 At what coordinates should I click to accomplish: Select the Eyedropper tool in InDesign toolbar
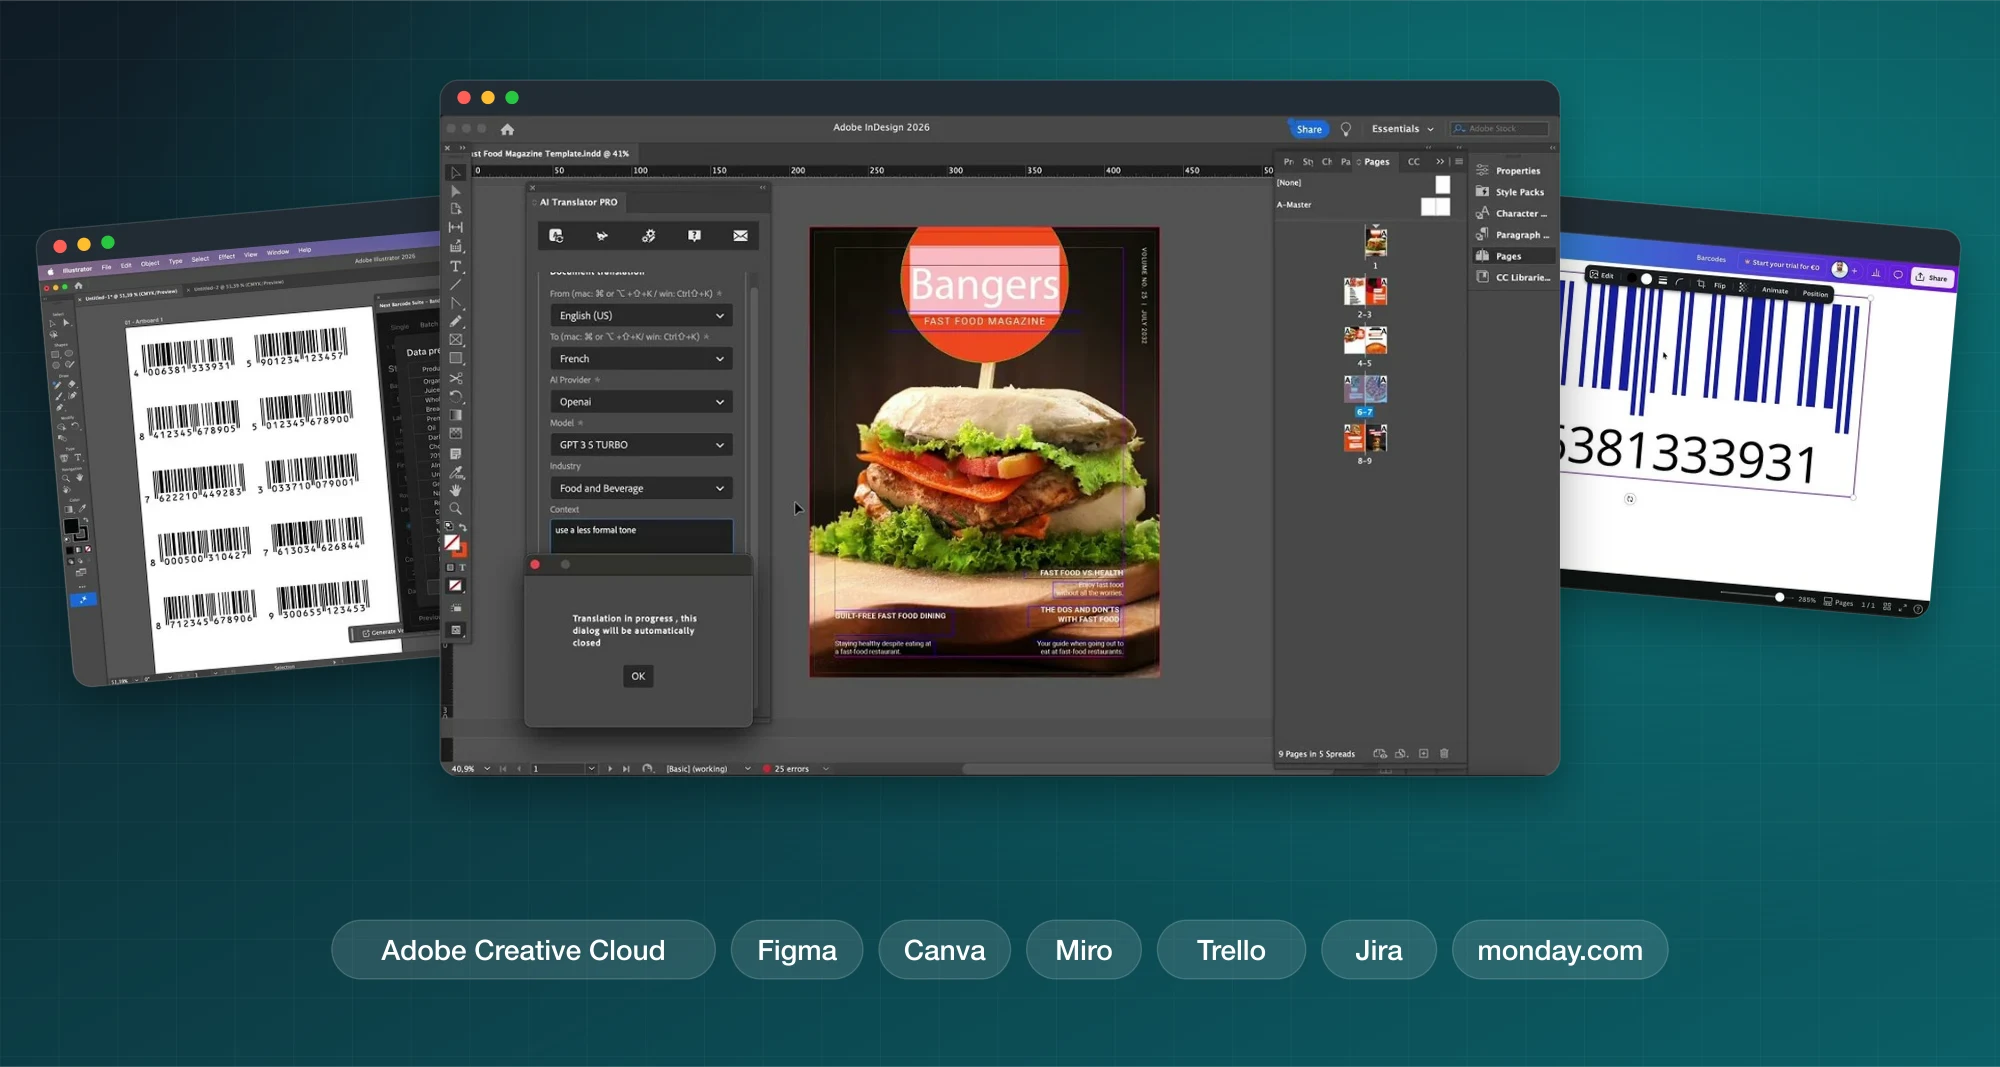point(456,472)
